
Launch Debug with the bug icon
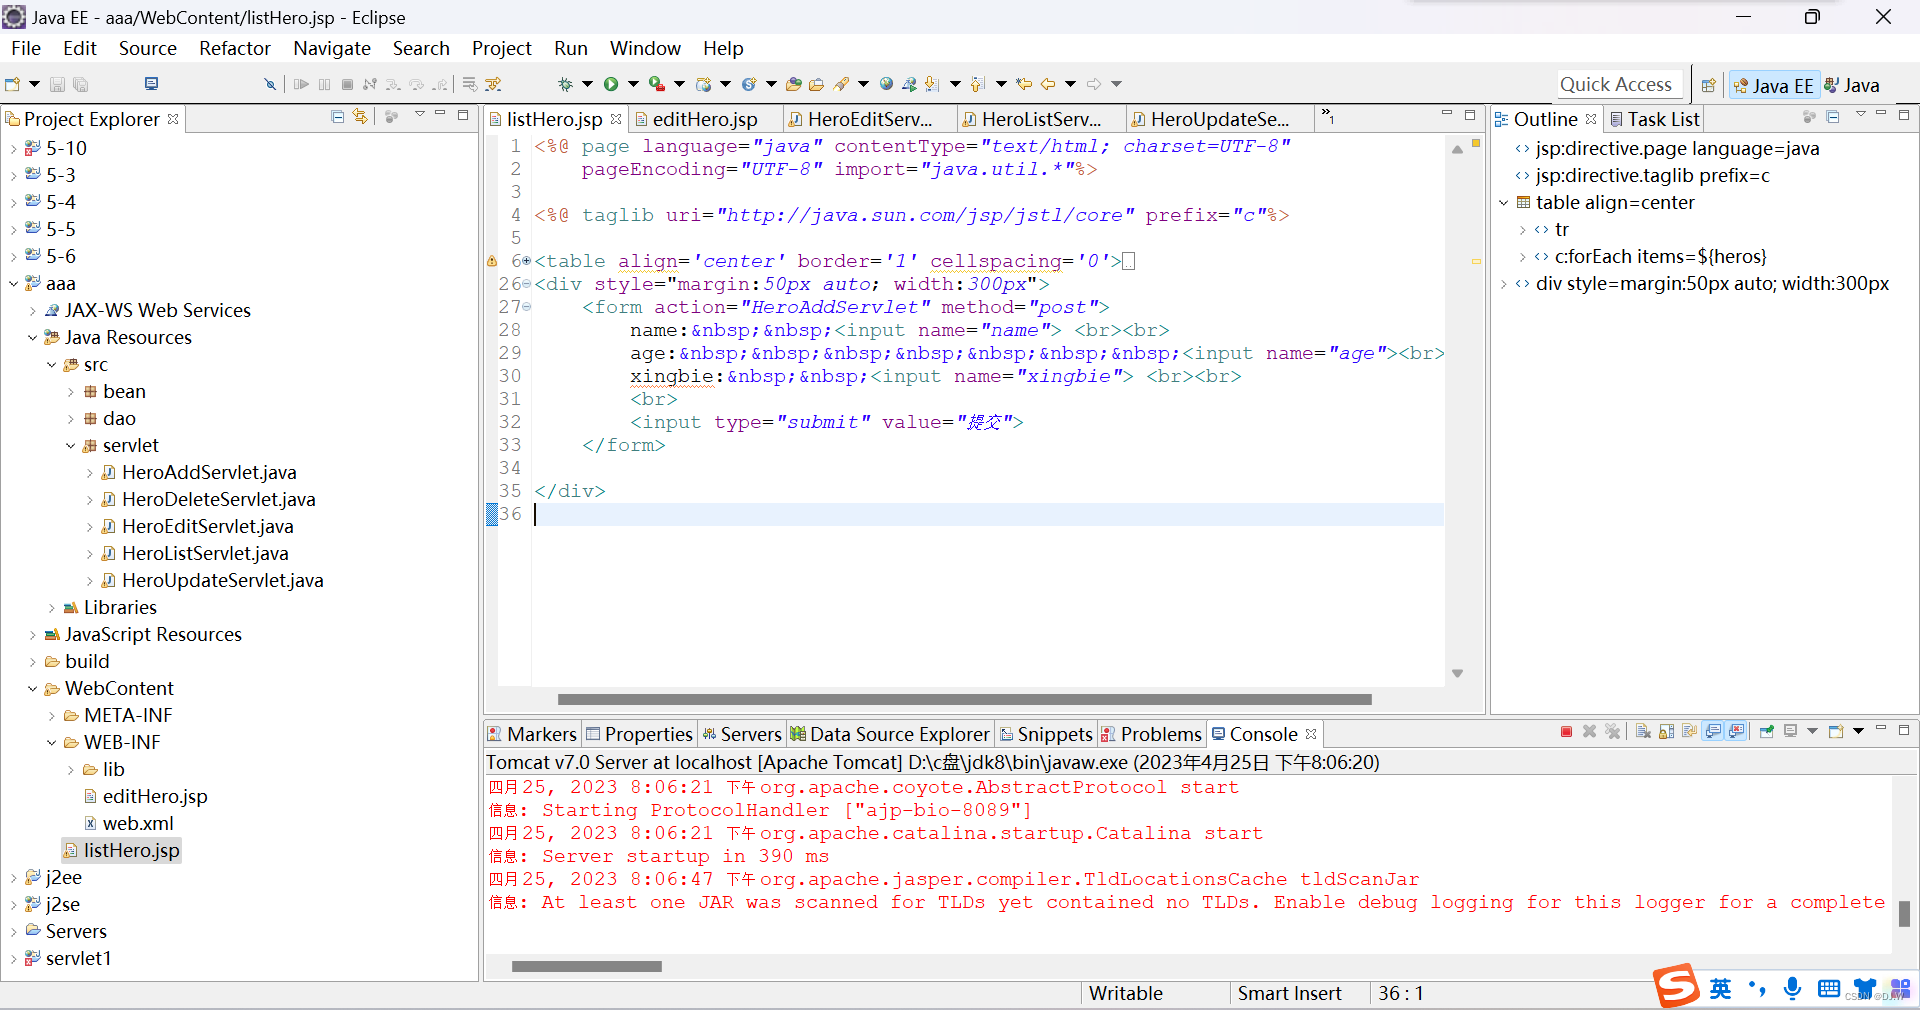point(566,85)
